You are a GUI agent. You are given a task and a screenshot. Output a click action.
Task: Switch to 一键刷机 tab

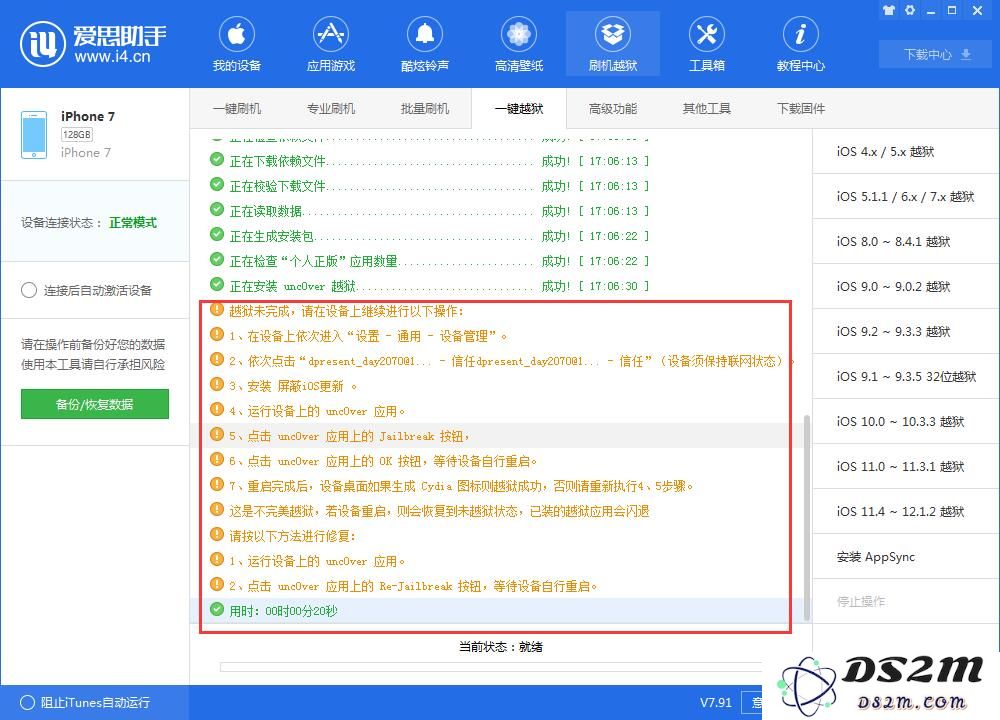tap(237, 108)
